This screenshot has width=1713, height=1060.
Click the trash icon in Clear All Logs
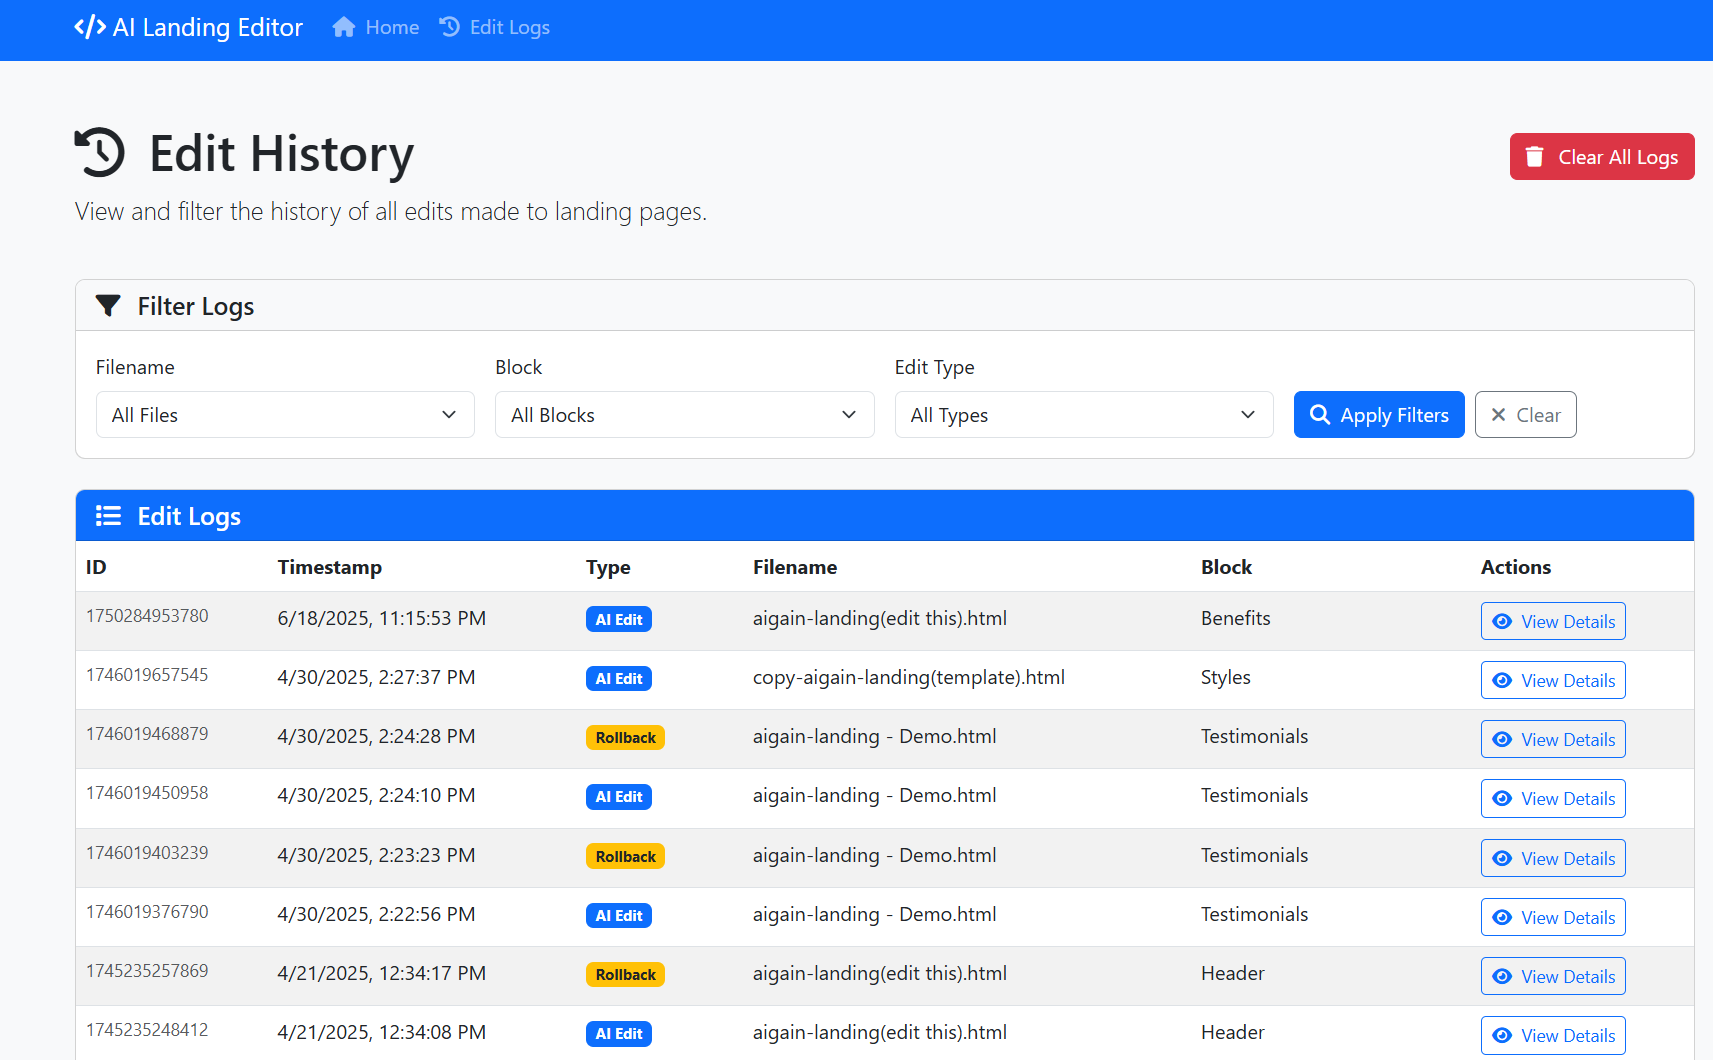[1535, 157]
